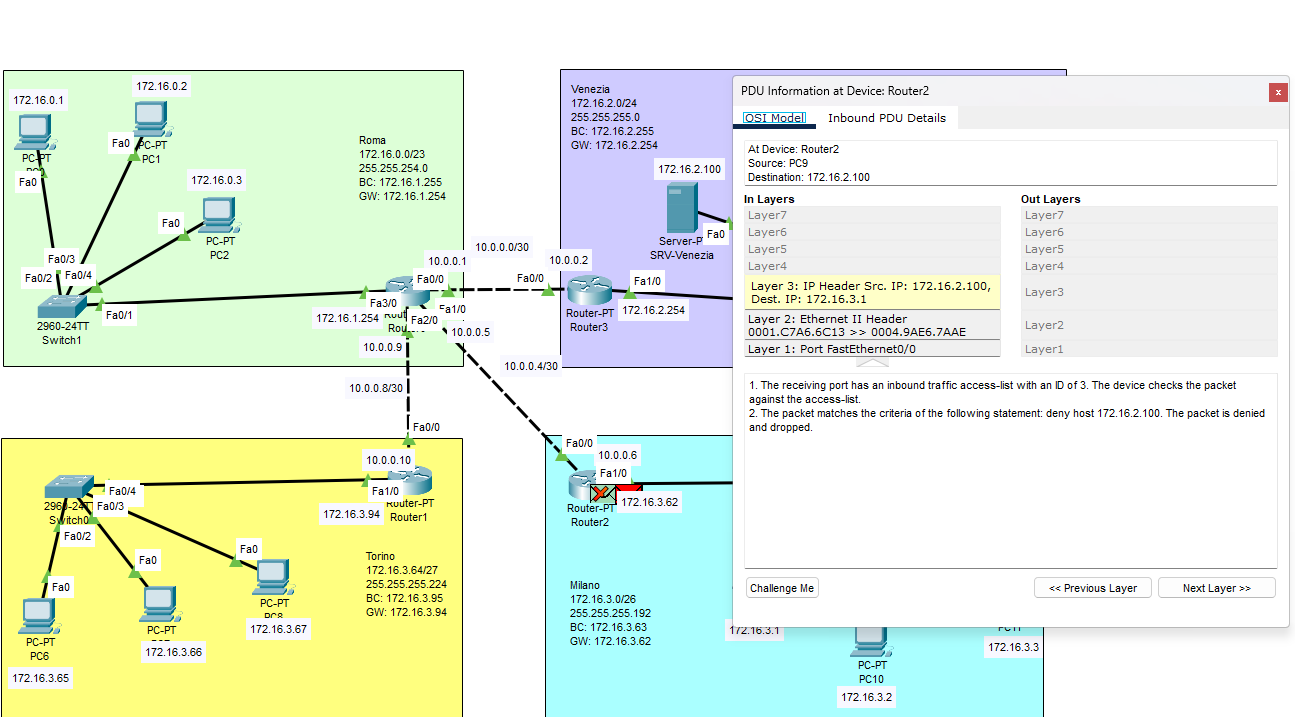The image size is (1295, 717).
Task: Open the Inbound PDU Details tab
Action: [886, 118]
